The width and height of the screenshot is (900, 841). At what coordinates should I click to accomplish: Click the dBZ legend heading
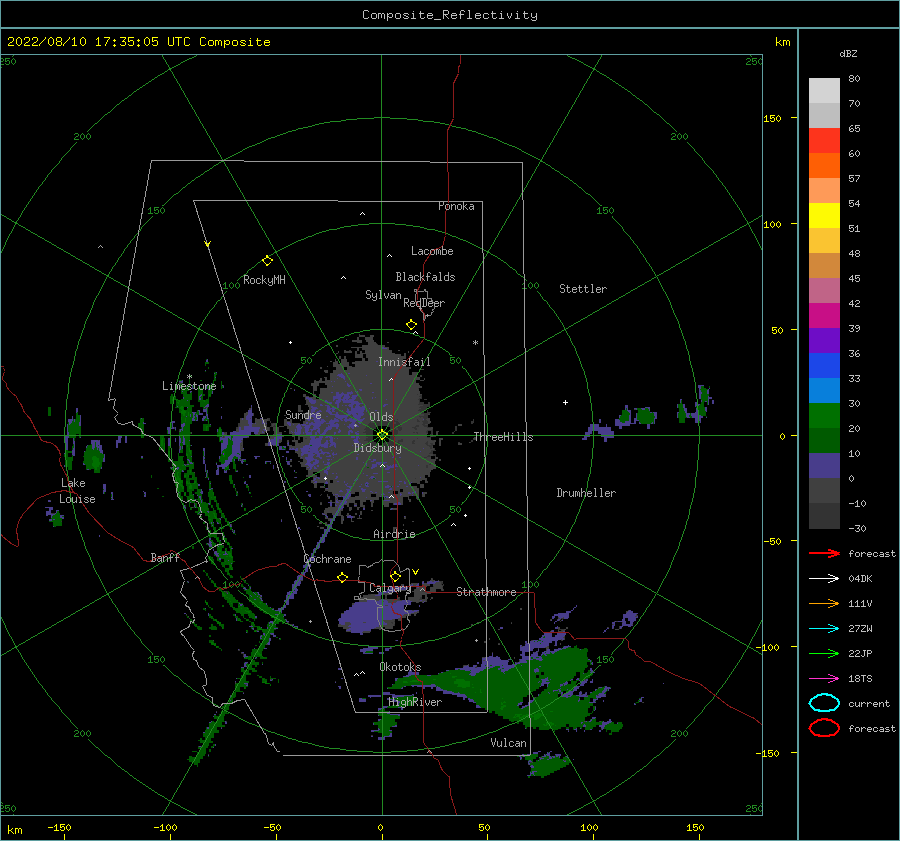(x=848, y=53)
